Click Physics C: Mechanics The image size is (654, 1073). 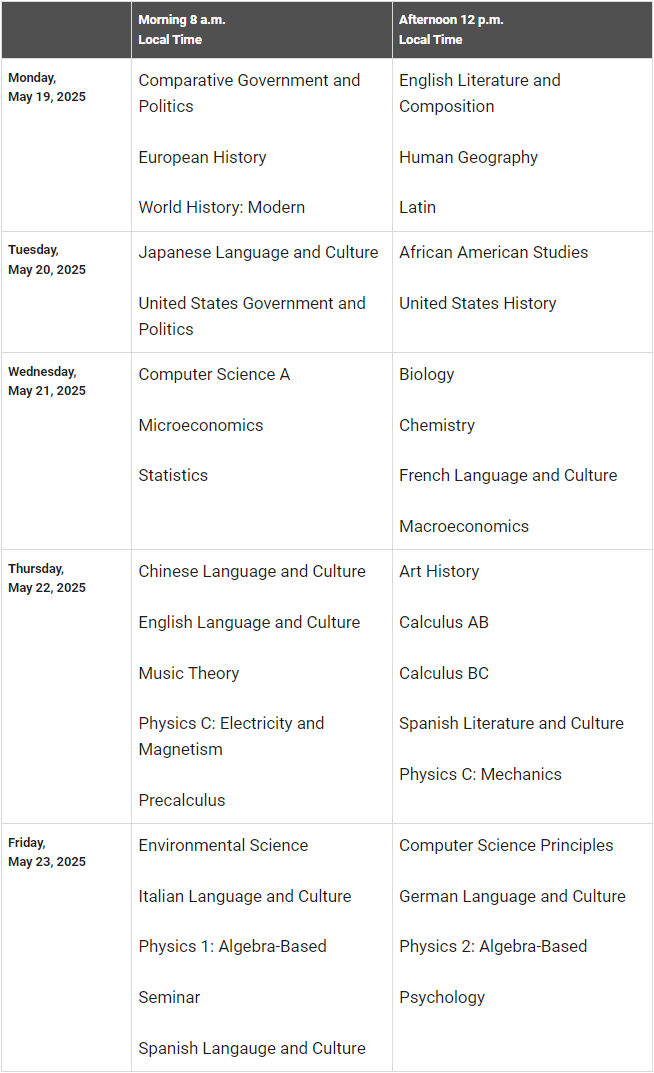click(480, 774)
